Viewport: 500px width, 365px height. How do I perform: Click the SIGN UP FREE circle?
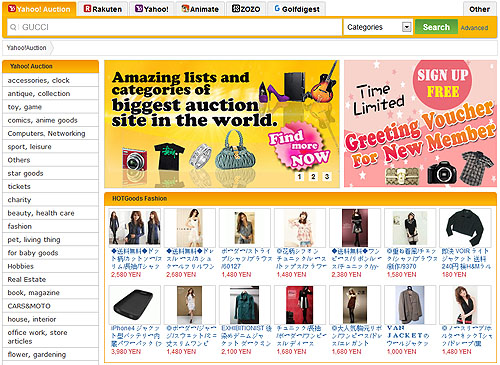(443, 84)
